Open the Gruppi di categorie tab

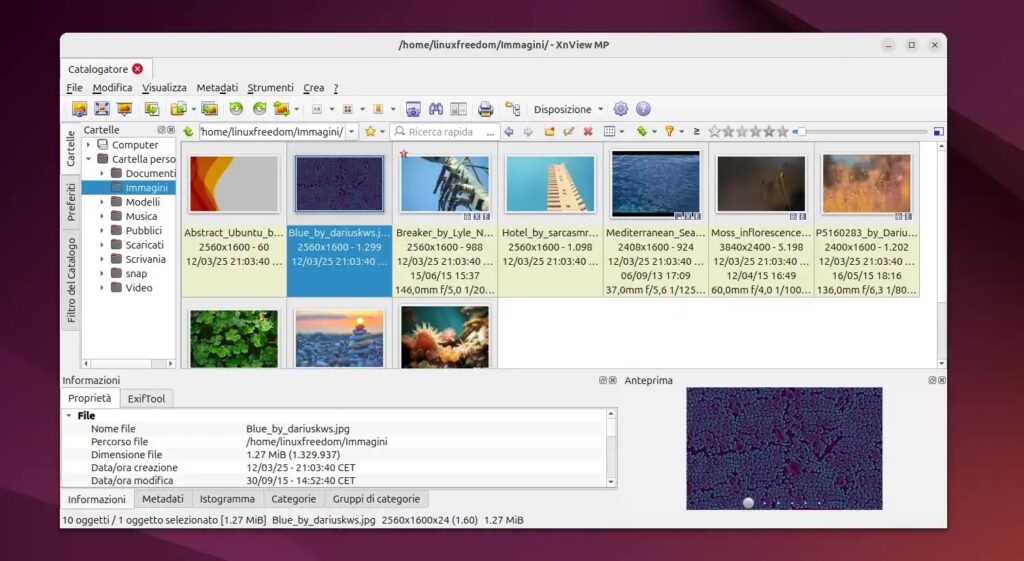coord(376,499)
